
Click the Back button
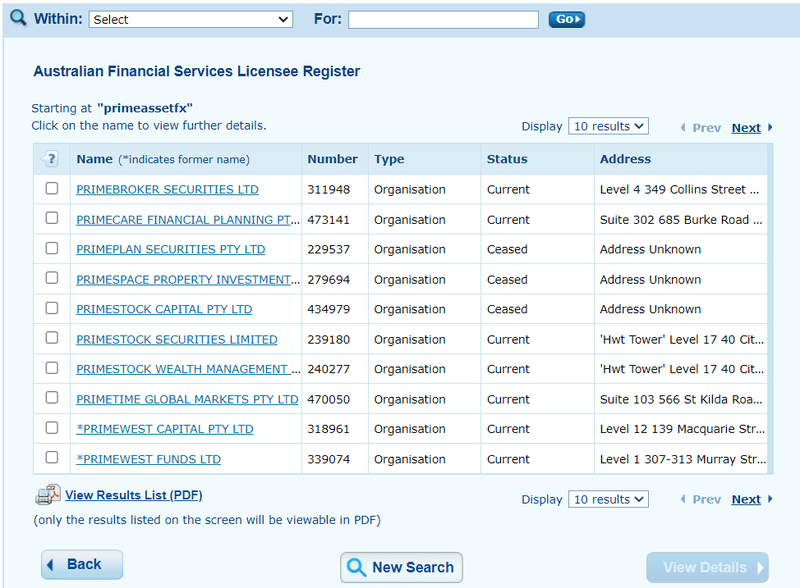pos(82,565)
